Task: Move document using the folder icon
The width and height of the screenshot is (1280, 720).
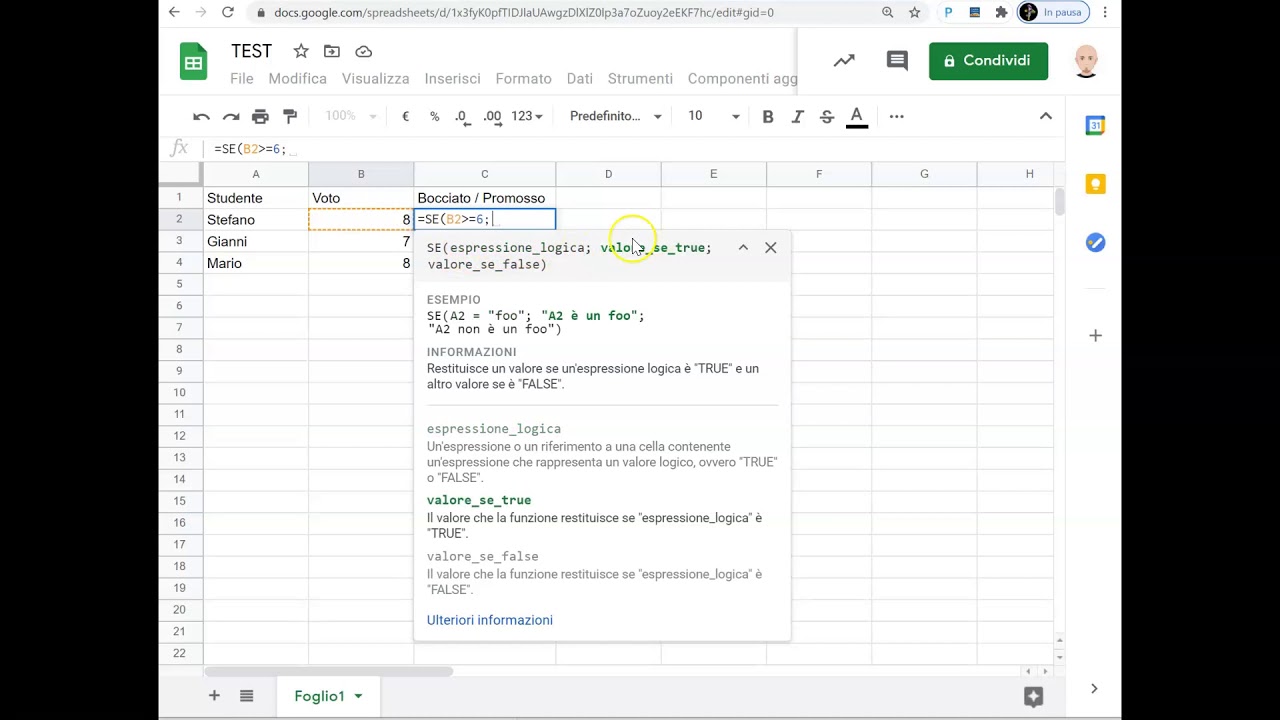Action: (332, 51)
